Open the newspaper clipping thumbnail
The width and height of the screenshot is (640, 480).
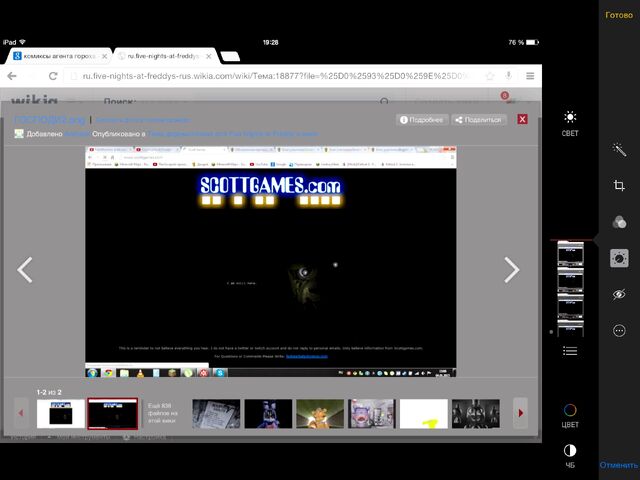click(x=216, y=413)
